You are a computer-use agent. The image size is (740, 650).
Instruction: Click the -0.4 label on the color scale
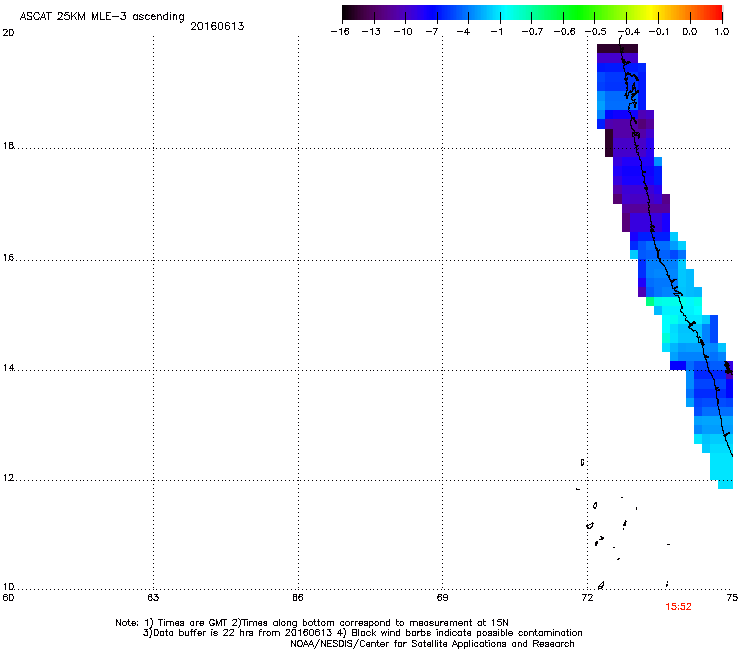629,32
